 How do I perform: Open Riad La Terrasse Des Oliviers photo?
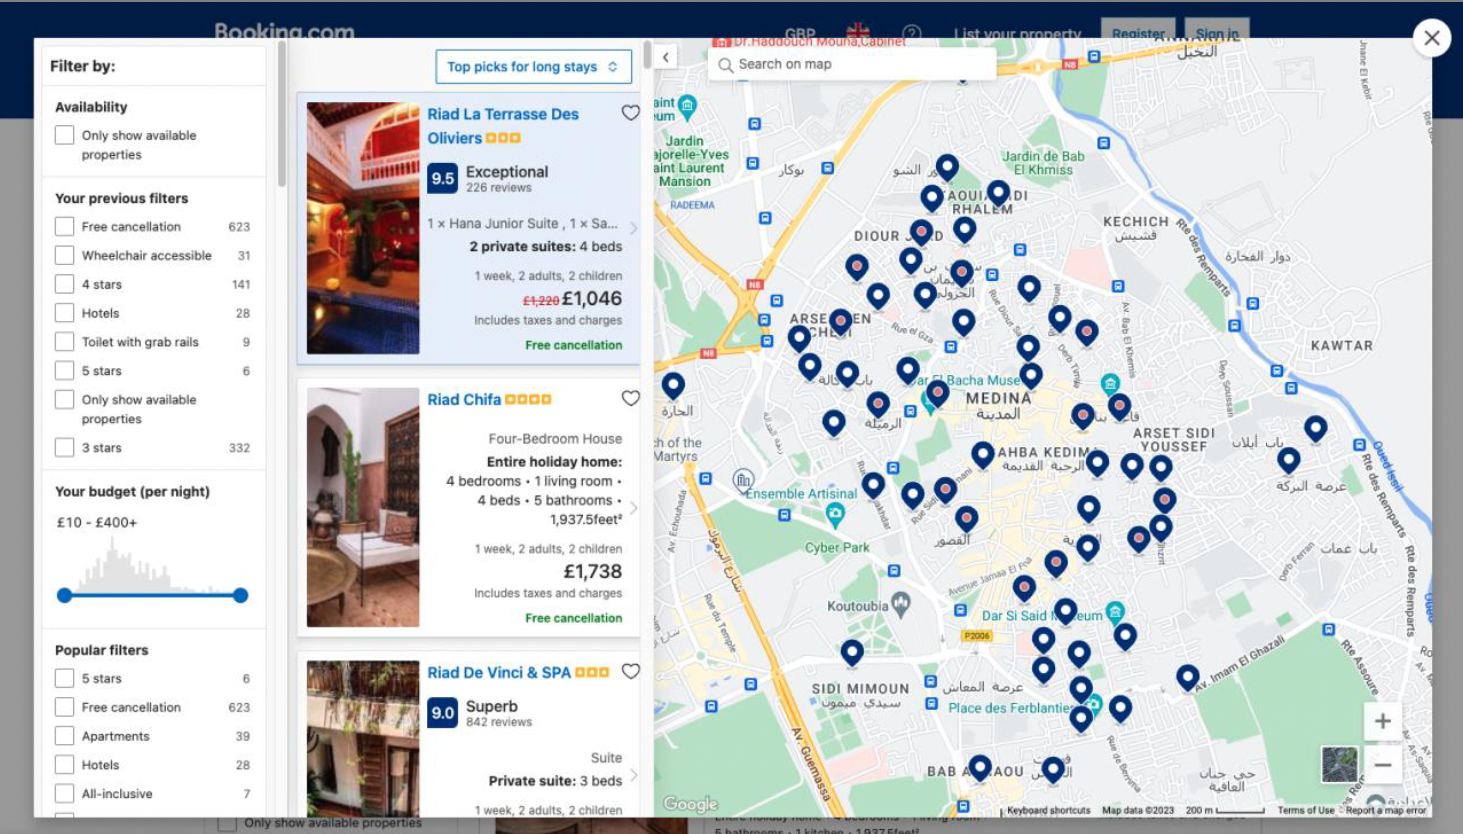click(363, 228)
